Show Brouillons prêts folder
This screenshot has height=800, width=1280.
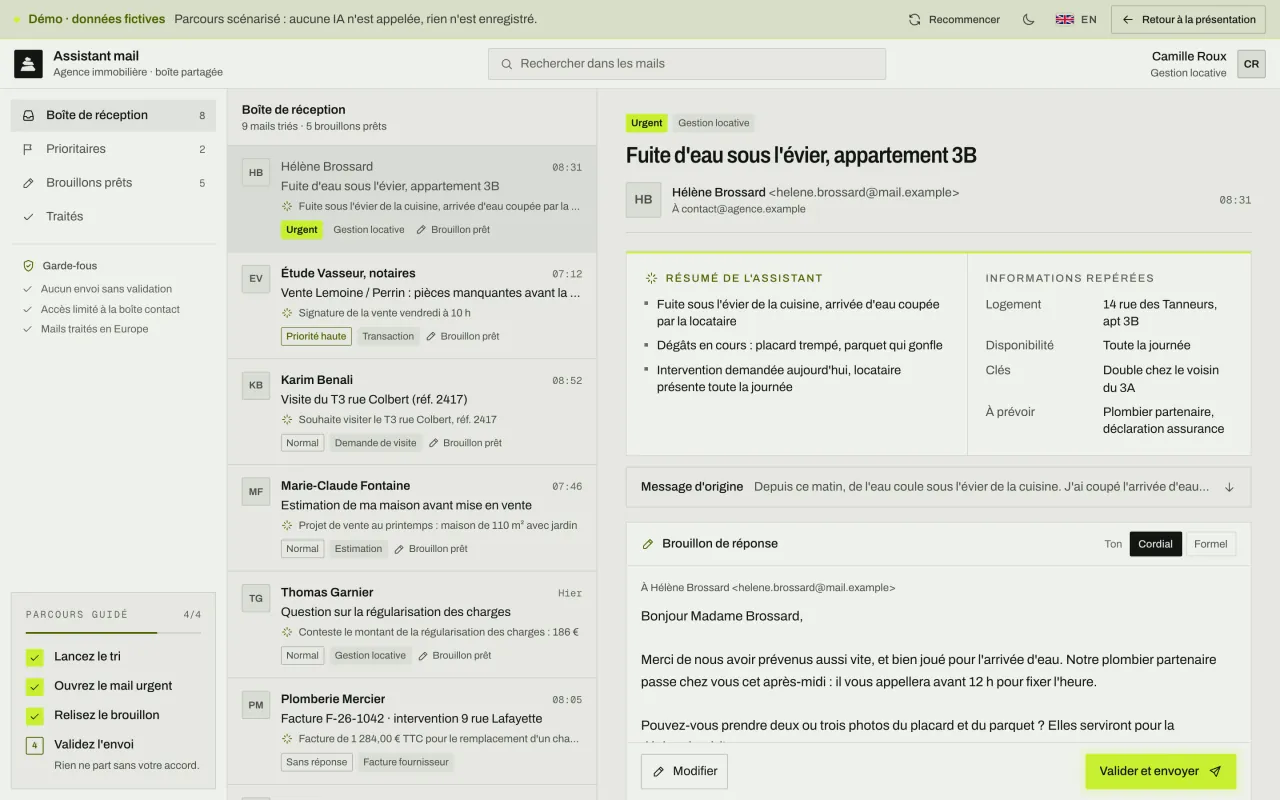pyautogui.click(x=113, y=183)
